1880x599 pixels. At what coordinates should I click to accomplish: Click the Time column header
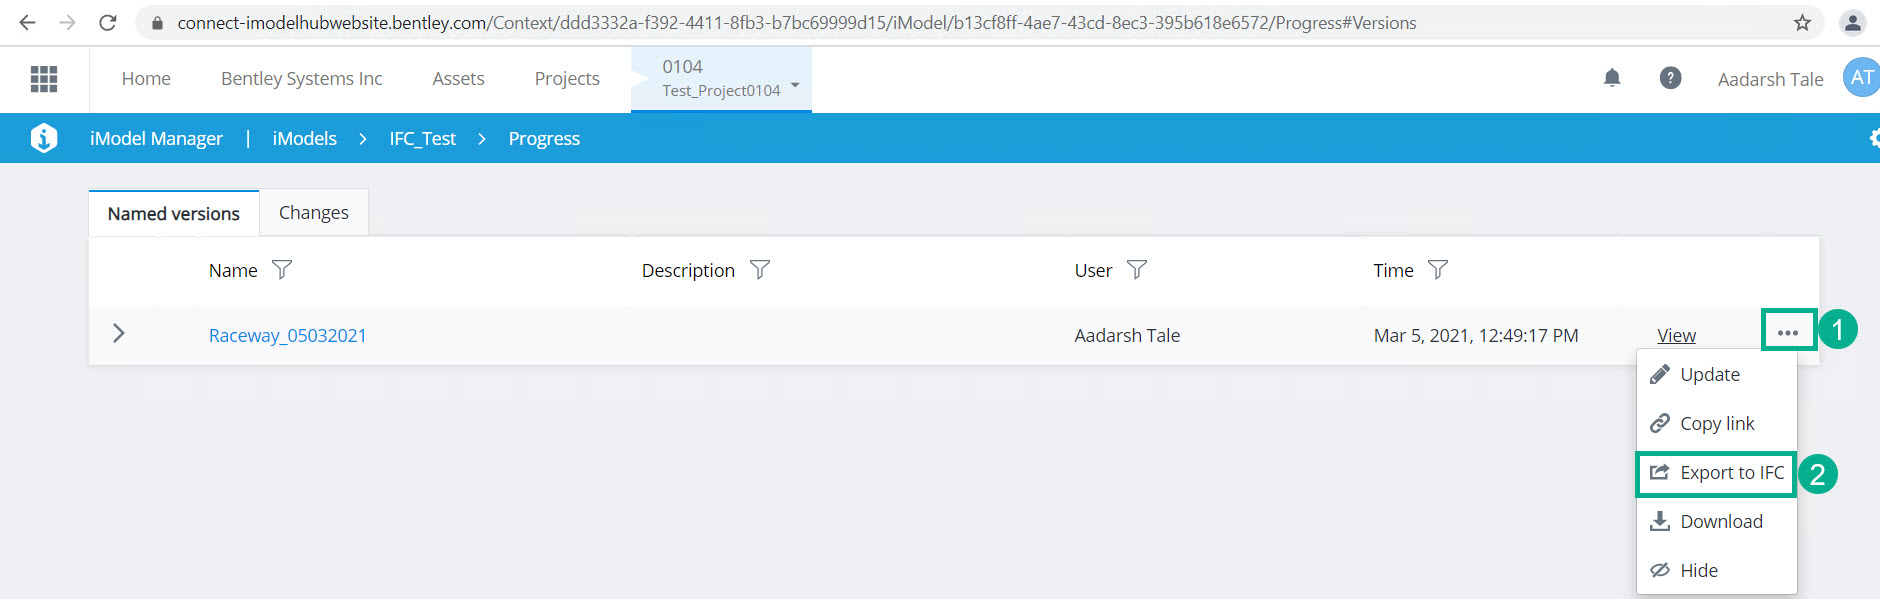[1393, 270]
